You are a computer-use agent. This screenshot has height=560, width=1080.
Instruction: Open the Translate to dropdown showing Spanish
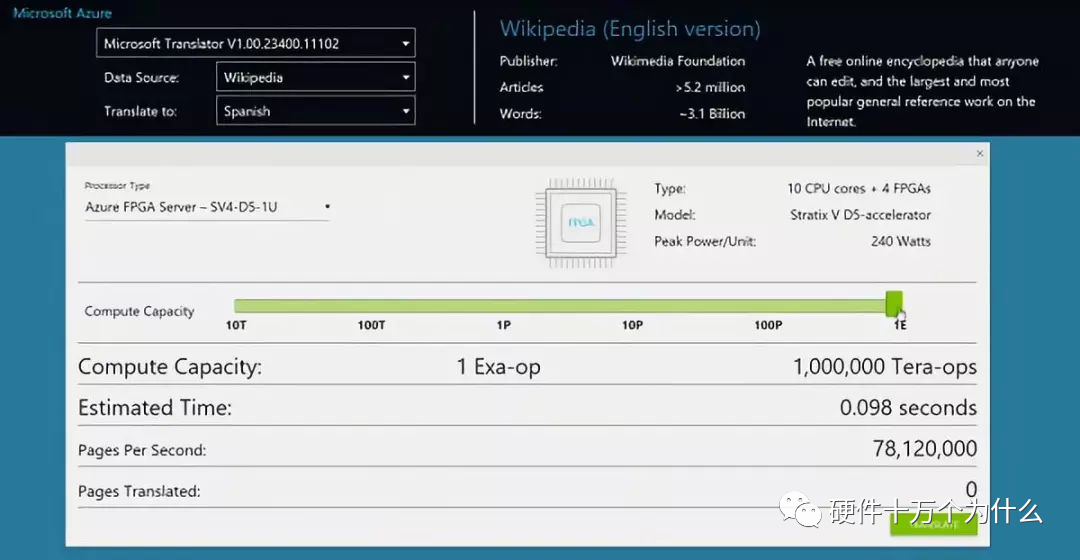pyautogui.click(x=315, y=111)
